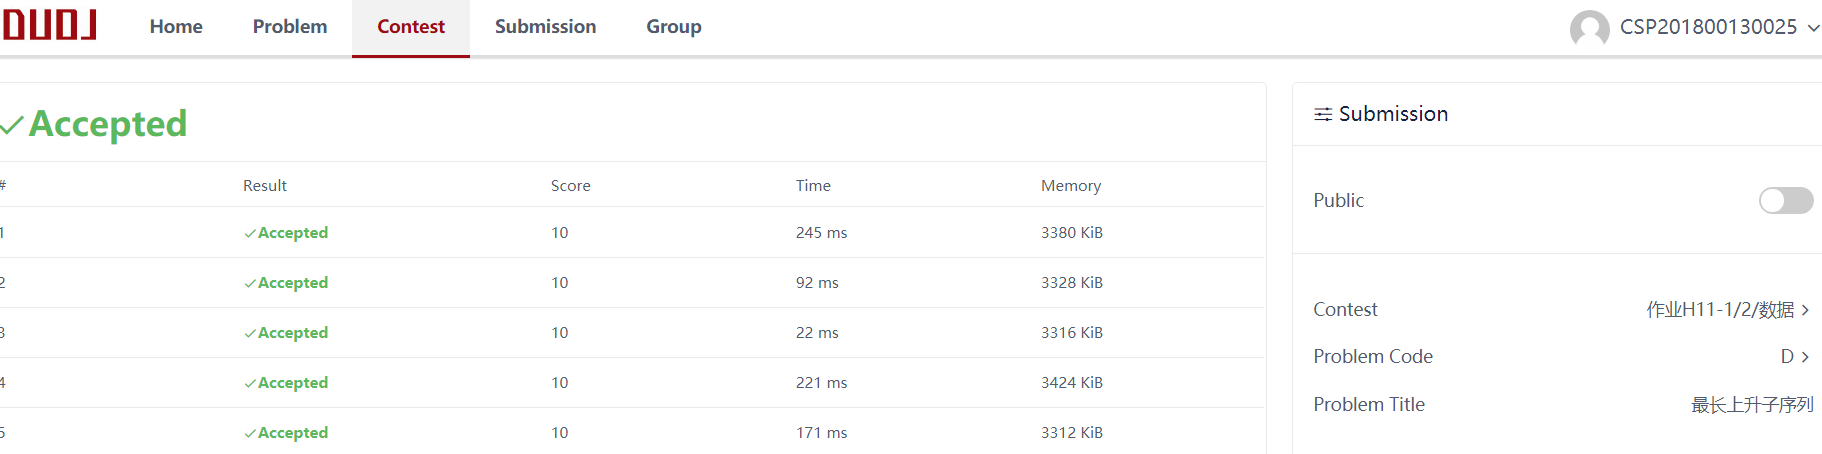1822x454 pixels.
Task: Click the checkmark icon for test case 3
Action: tap(250, 333)
